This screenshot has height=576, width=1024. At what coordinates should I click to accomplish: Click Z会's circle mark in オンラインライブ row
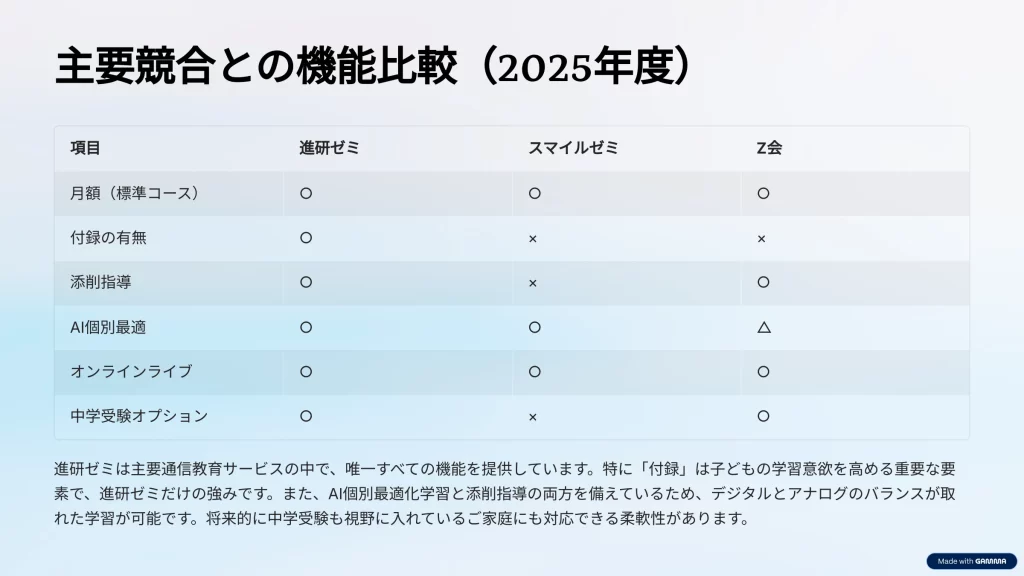(763, 371)
